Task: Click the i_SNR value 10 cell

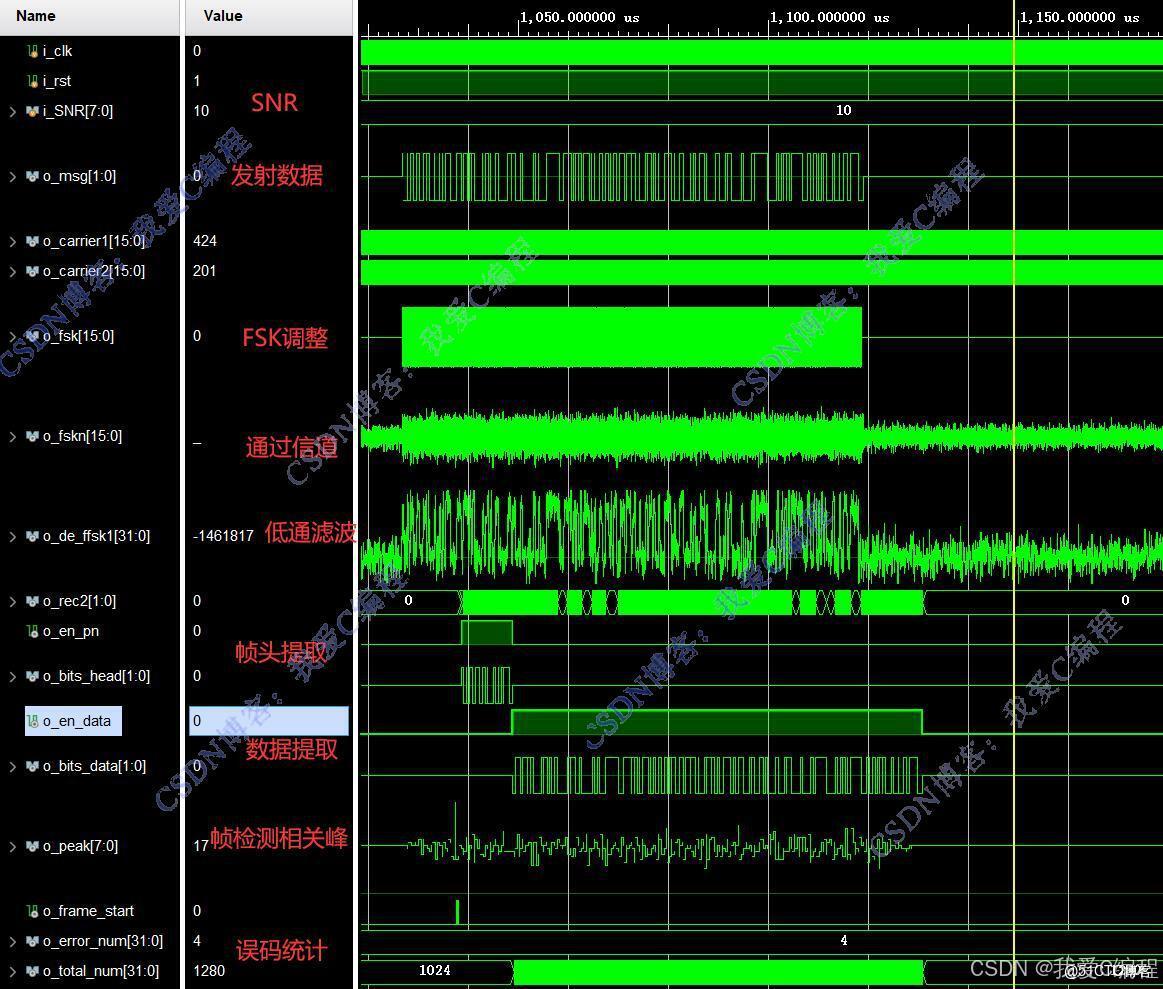Action: point(201,111)
